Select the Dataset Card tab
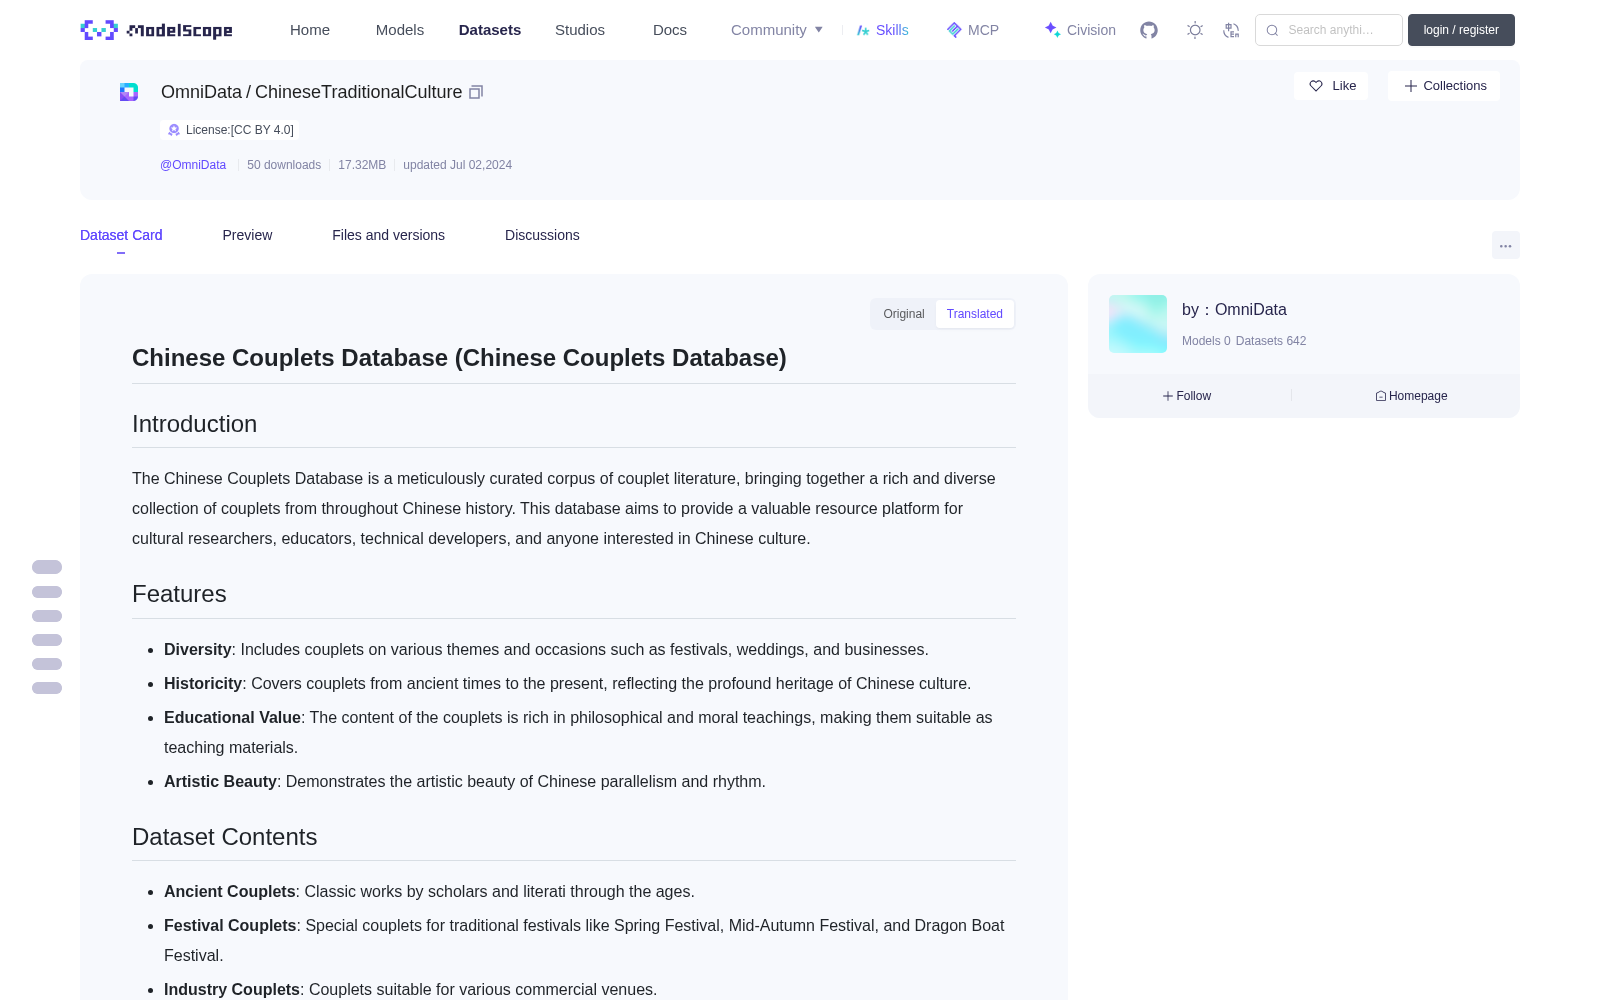 pos(121,235)
